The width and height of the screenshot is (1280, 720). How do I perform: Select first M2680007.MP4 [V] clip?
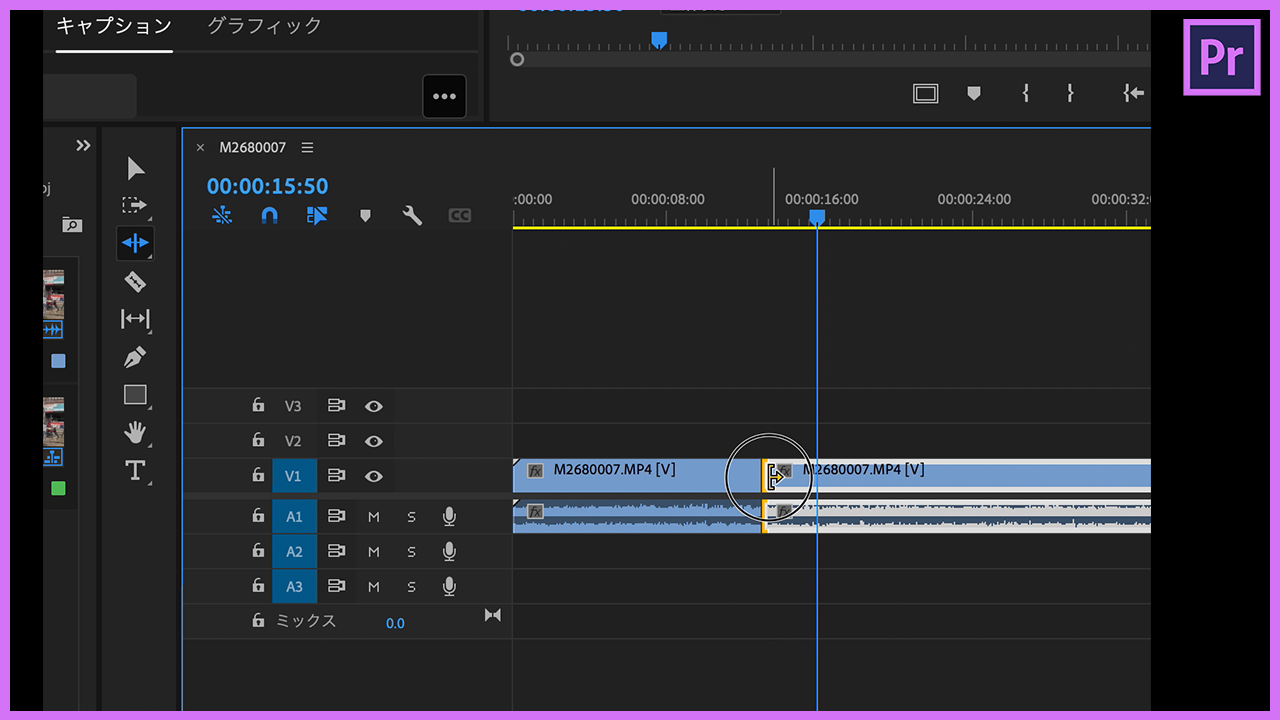pos(637,475)
